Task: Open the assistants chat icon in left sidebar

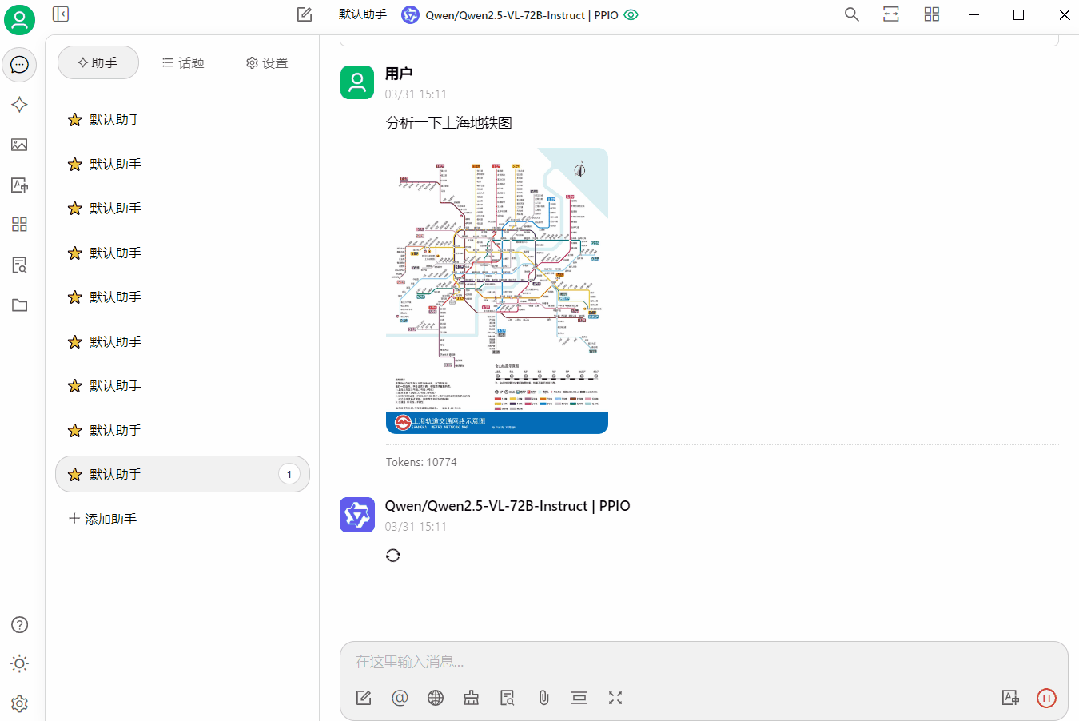Action: pos(19,65)
